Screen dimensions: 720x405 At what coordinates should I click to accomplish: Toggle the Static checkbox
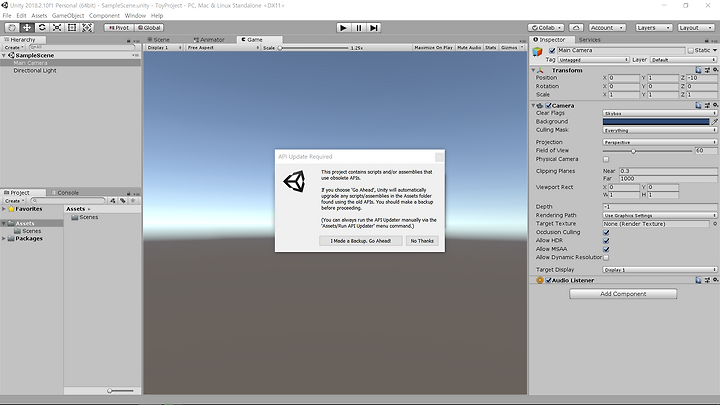pos(690,51)
